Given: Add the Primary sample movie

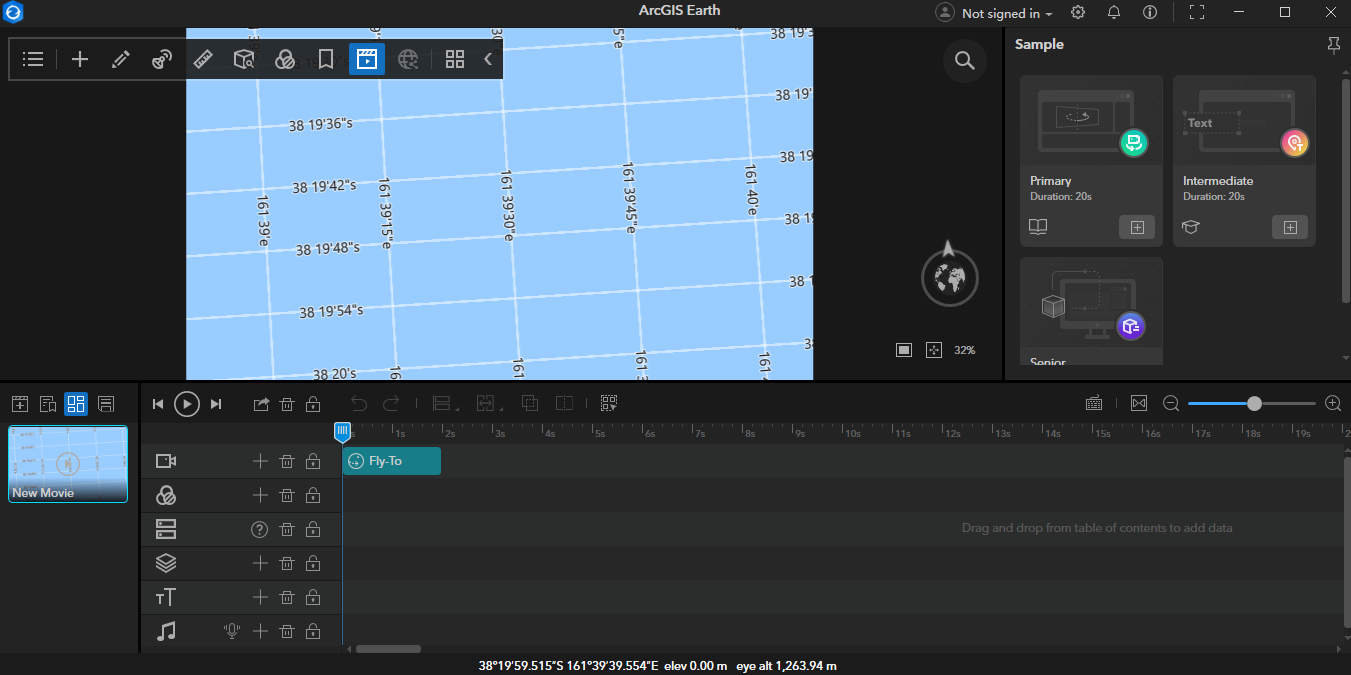Looking at the screenshot, I should click(1136, 227).
